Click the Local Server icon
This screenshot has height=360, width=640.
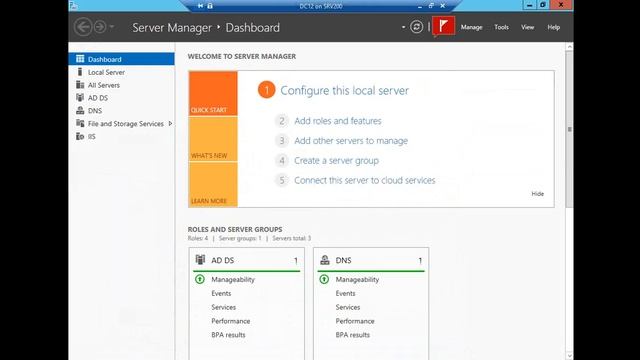80,72
